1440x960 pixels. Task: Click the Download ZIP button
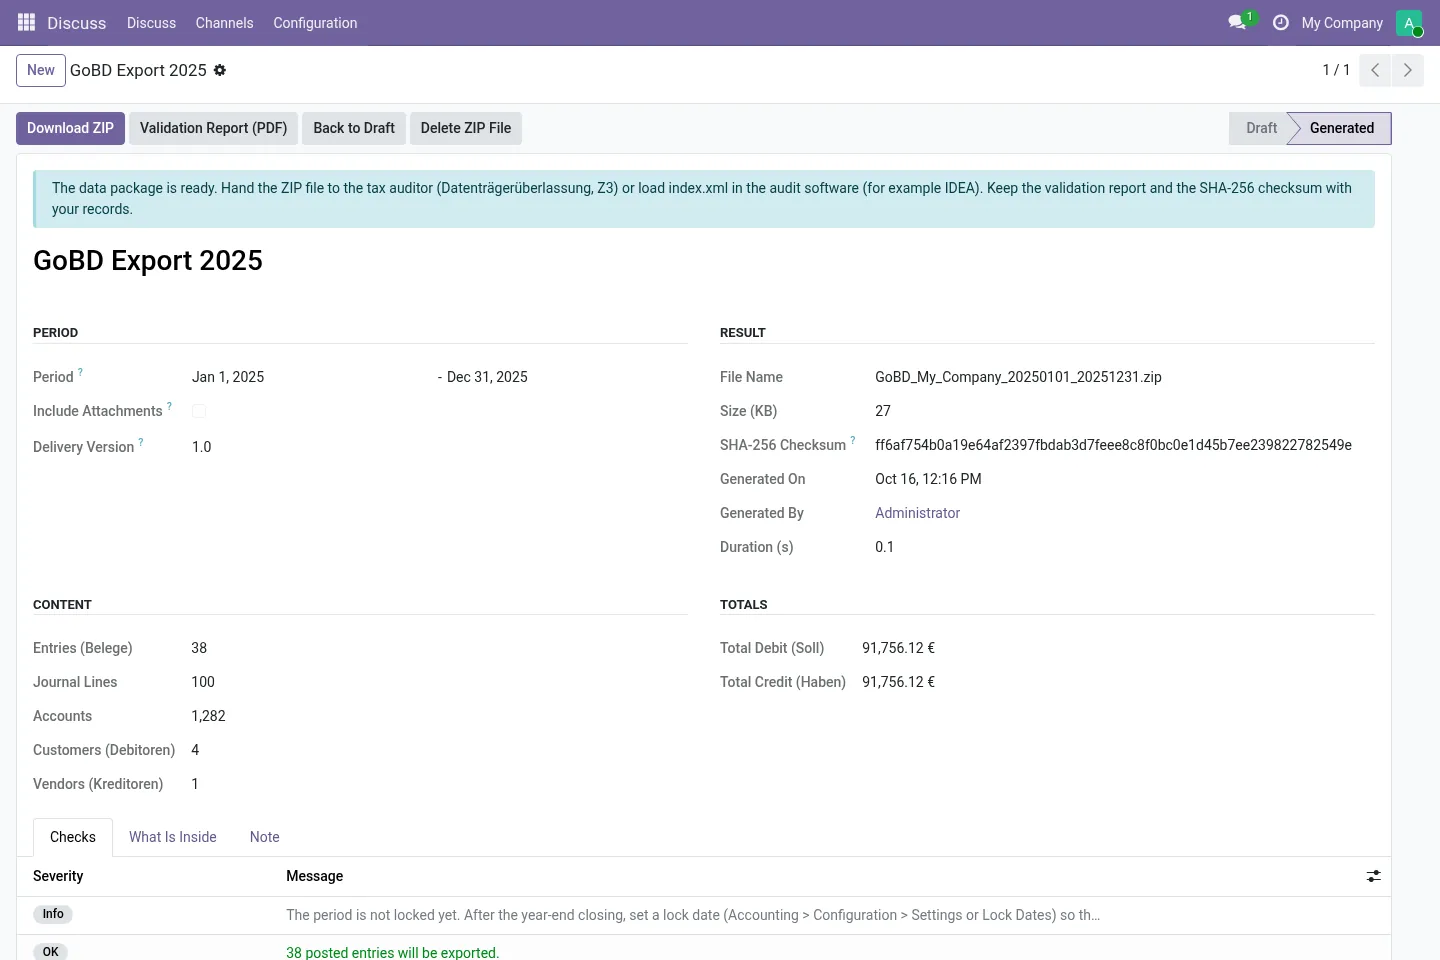(x=70, y=128)
